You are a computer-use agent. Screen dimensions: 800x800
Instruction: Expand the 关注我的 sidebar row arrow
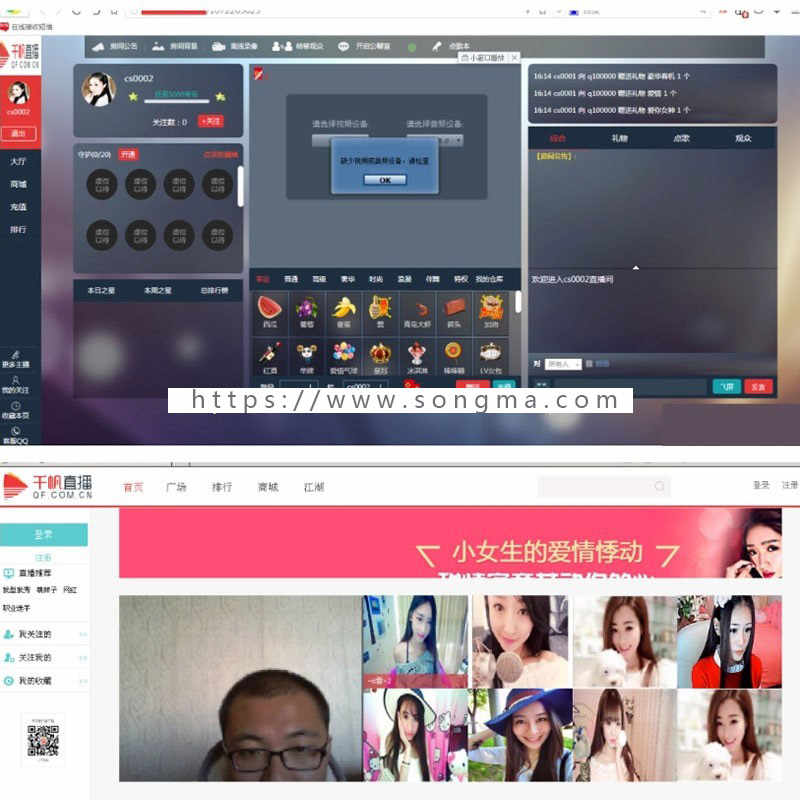[x=83, y=658]
